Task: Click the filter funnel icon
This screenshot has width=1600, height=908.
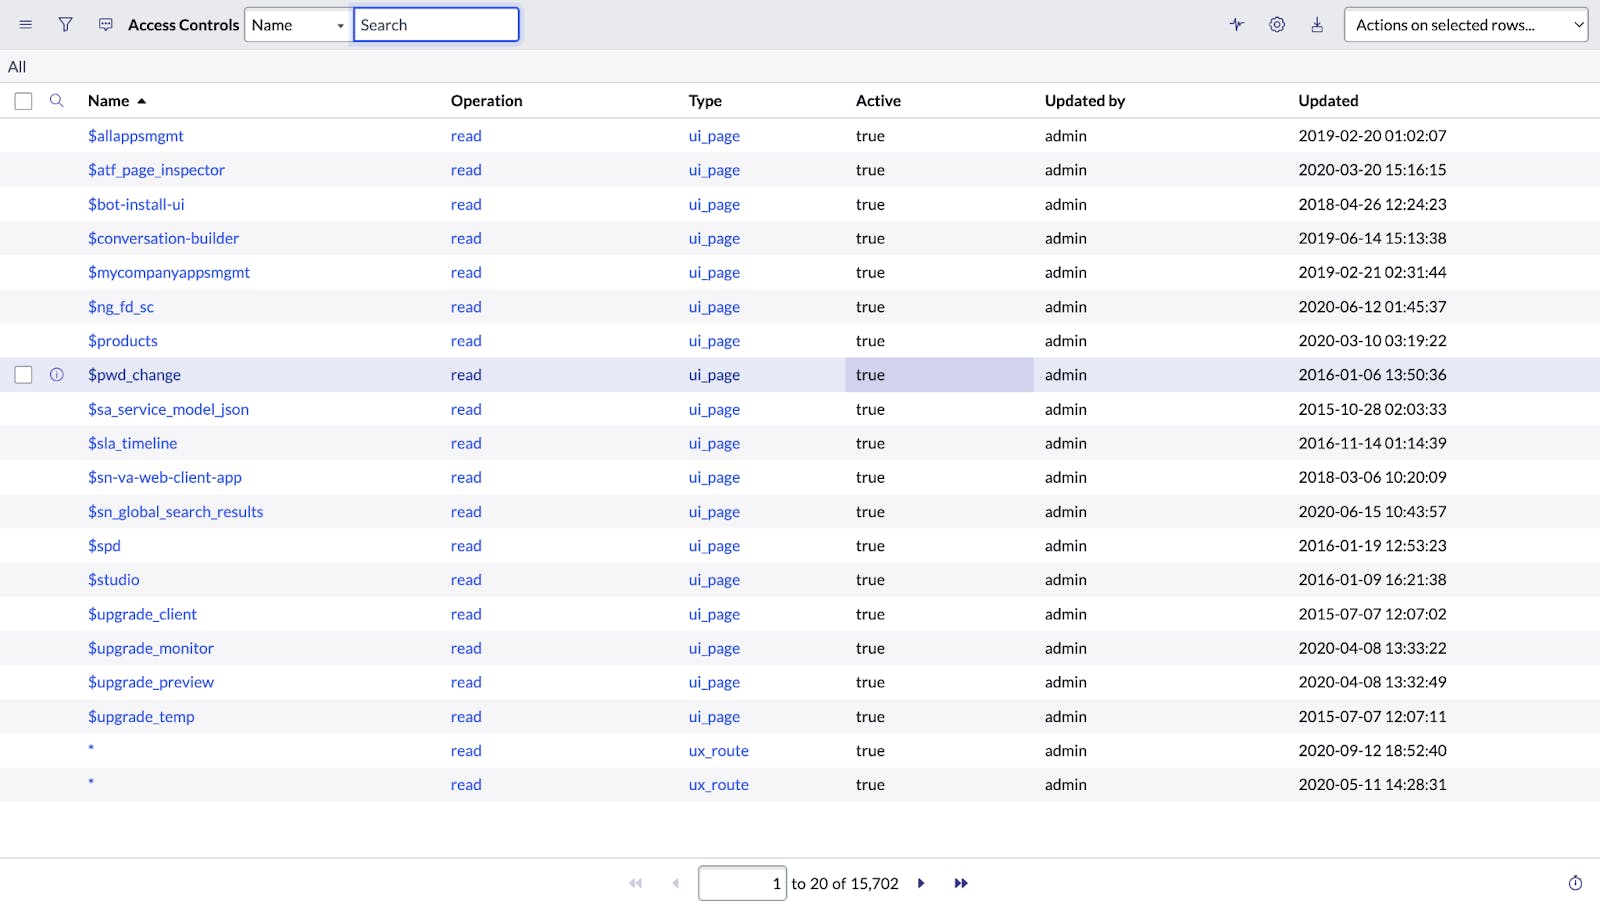Action: pos(65,25)
